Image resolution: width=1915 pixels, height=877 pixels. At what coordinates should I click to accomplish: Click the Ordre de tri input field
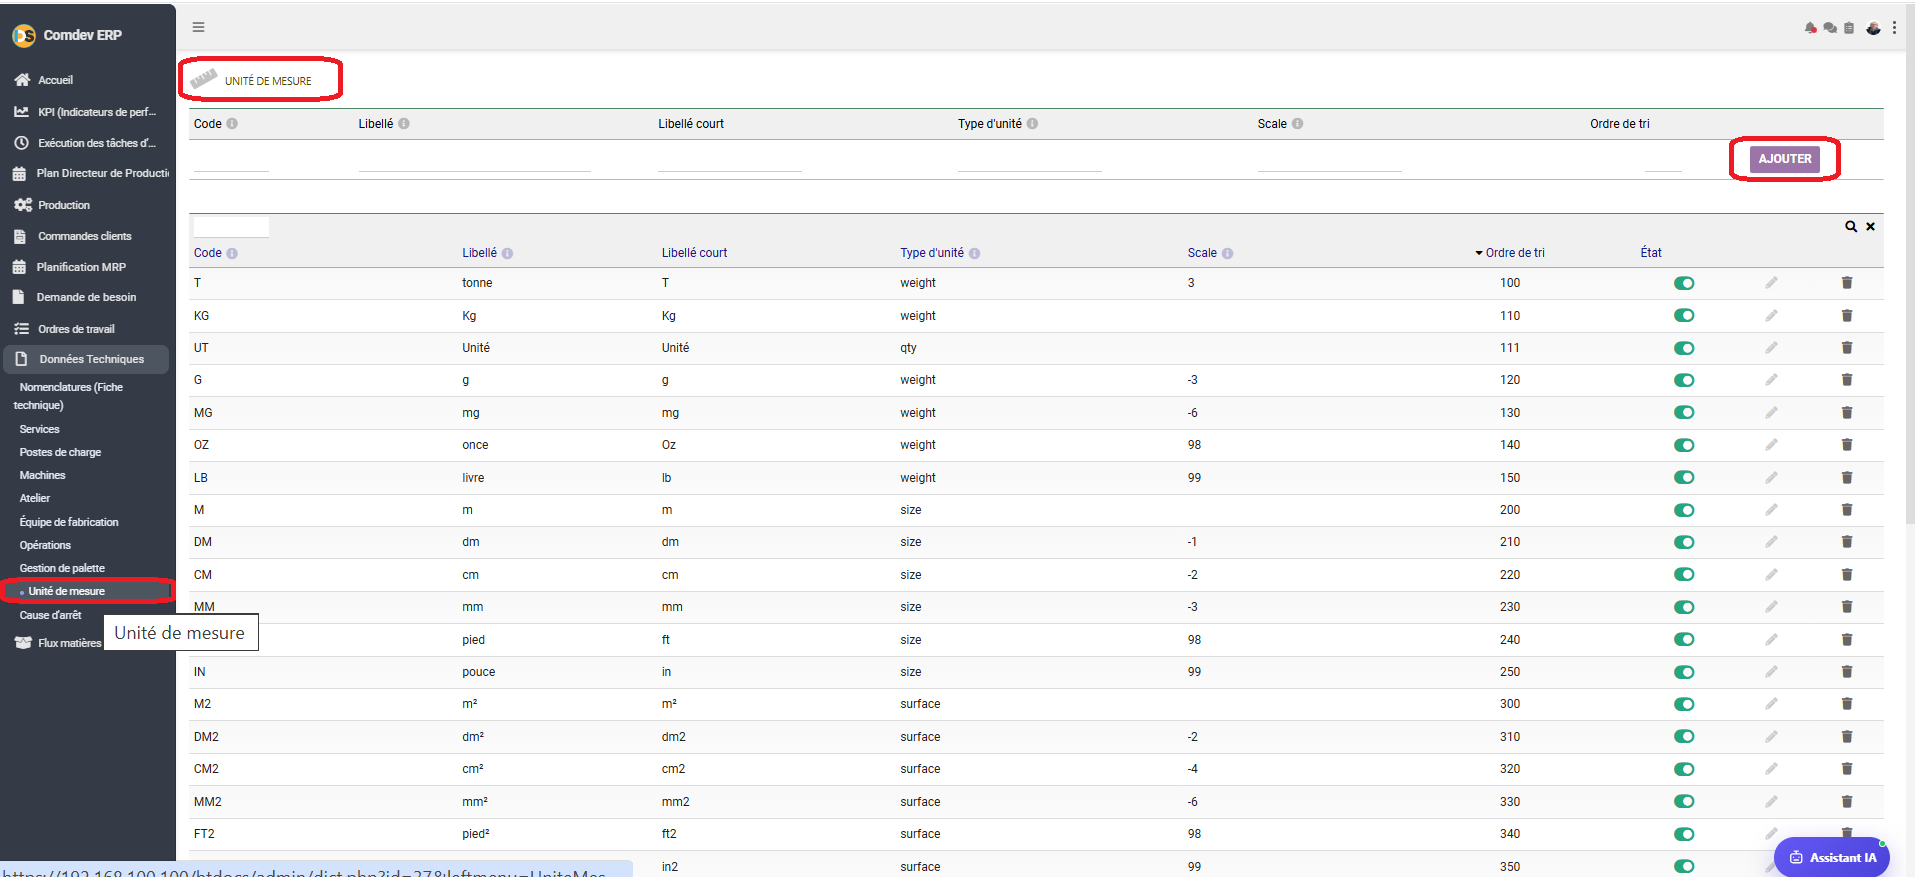pos(1663,160)
